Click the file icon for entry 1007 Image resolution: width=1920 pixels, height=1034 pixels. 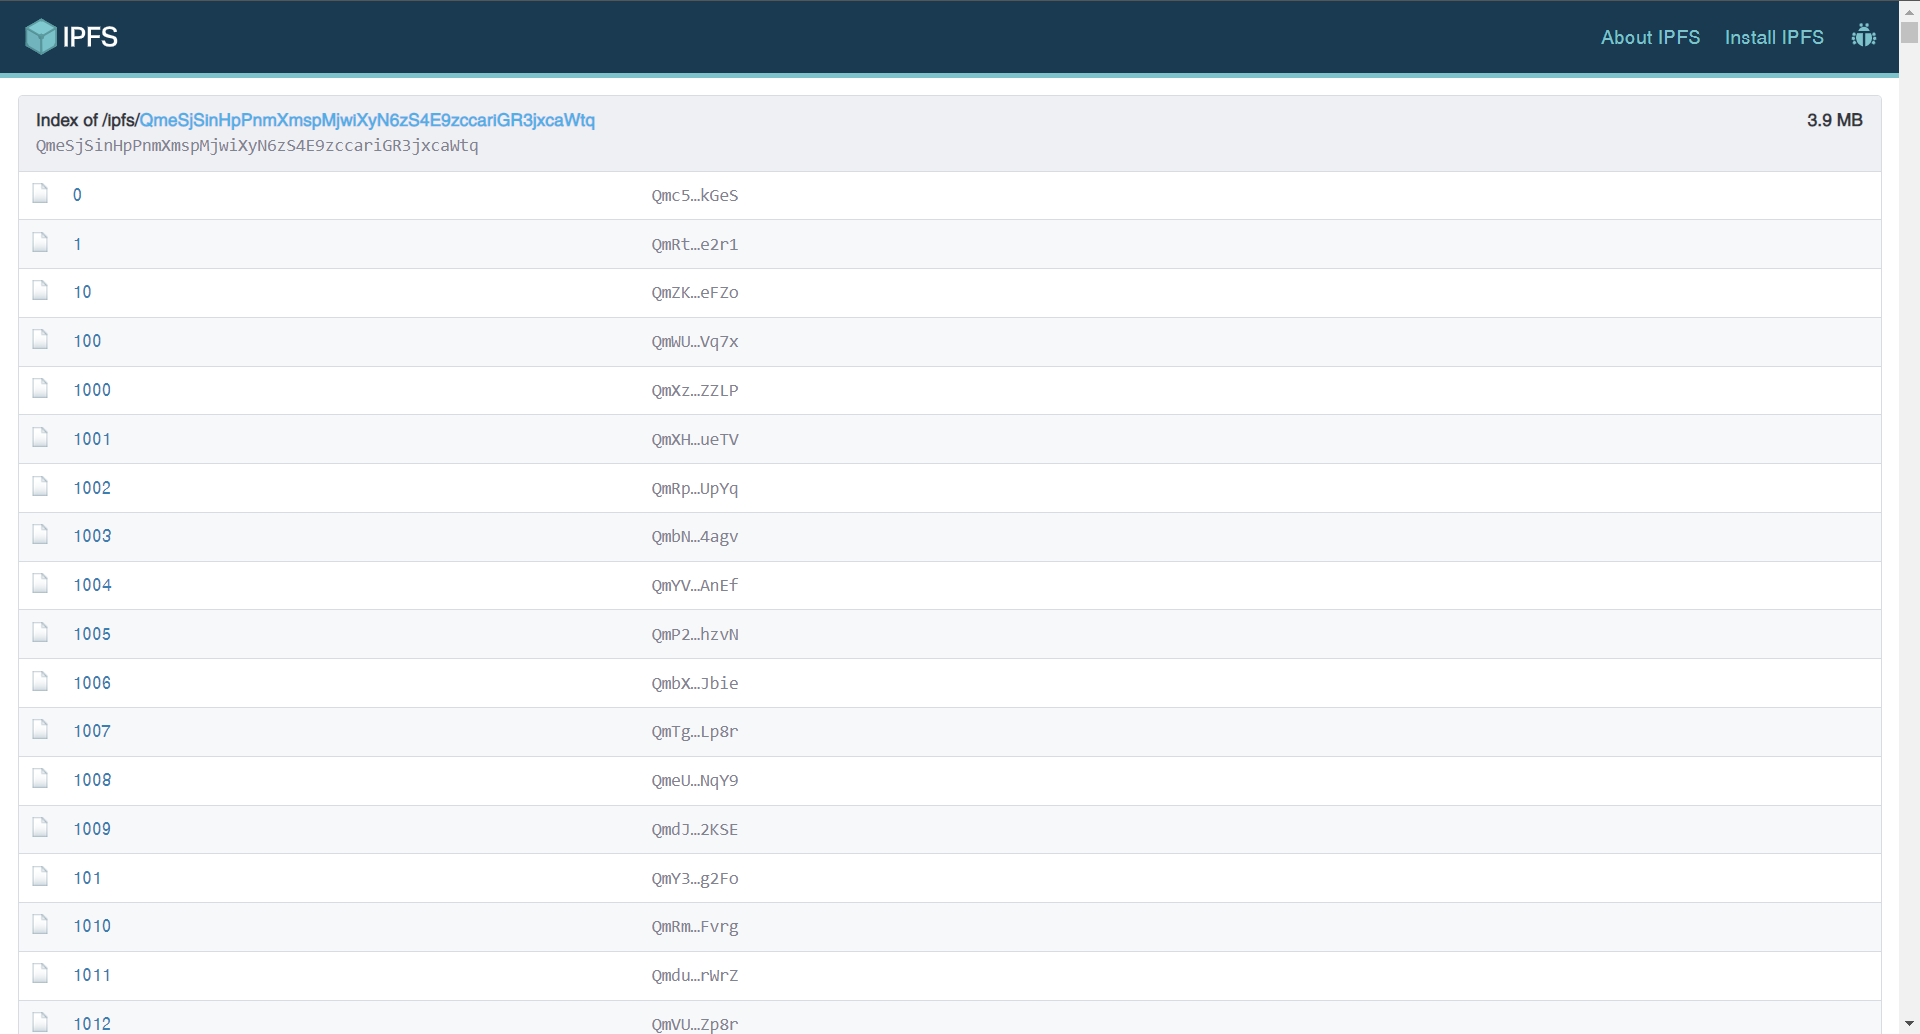(40, 729)
